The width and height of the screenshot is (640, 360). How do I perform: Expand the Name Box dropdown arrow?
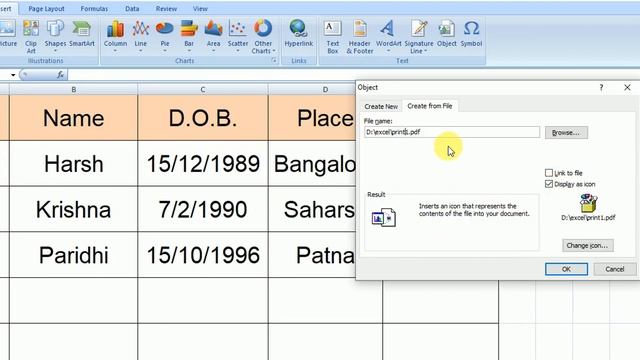(x=13, y=75)
